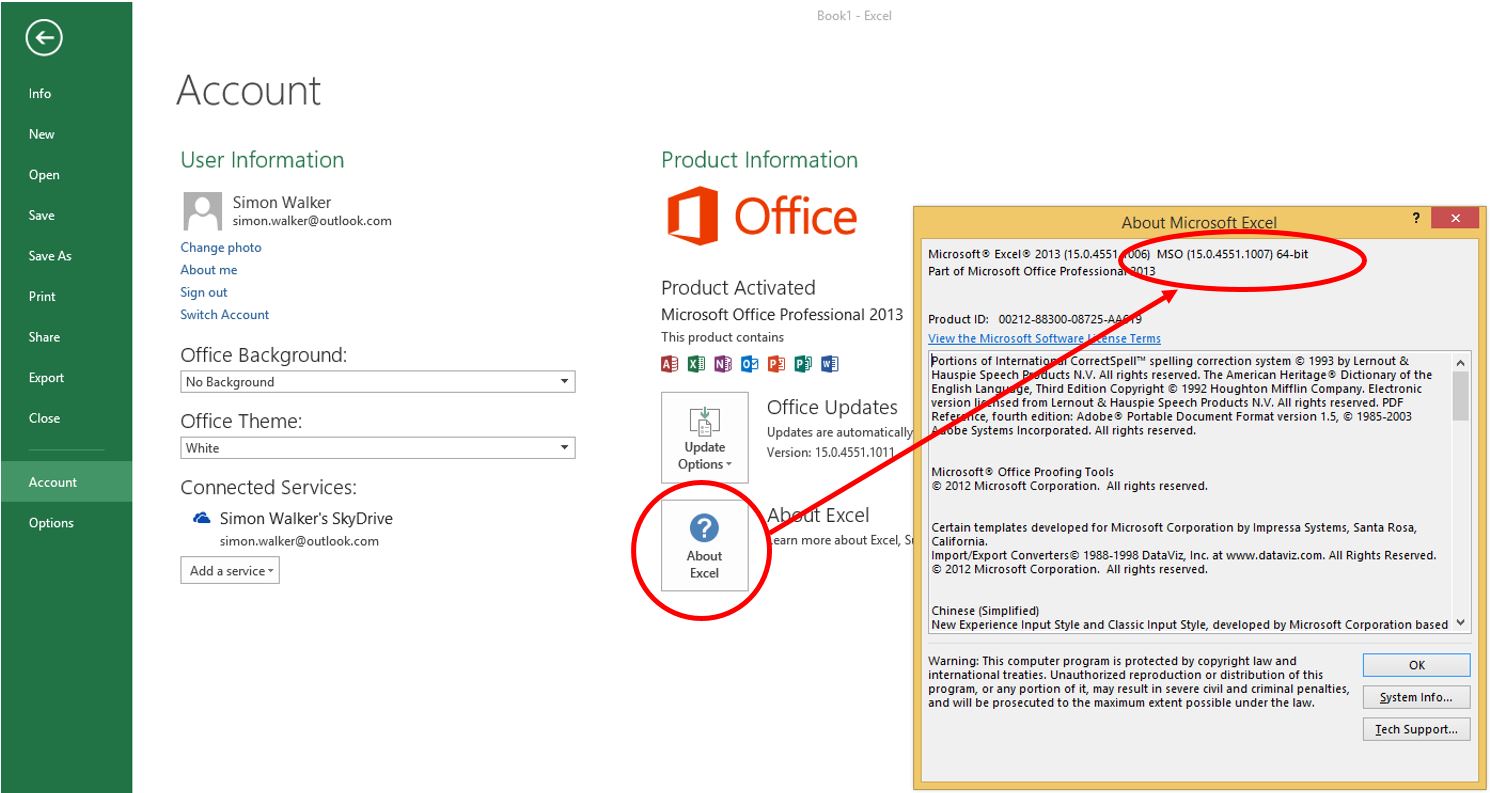
Task: Open the Share backstage tab
Action: [x=66, y=337]
